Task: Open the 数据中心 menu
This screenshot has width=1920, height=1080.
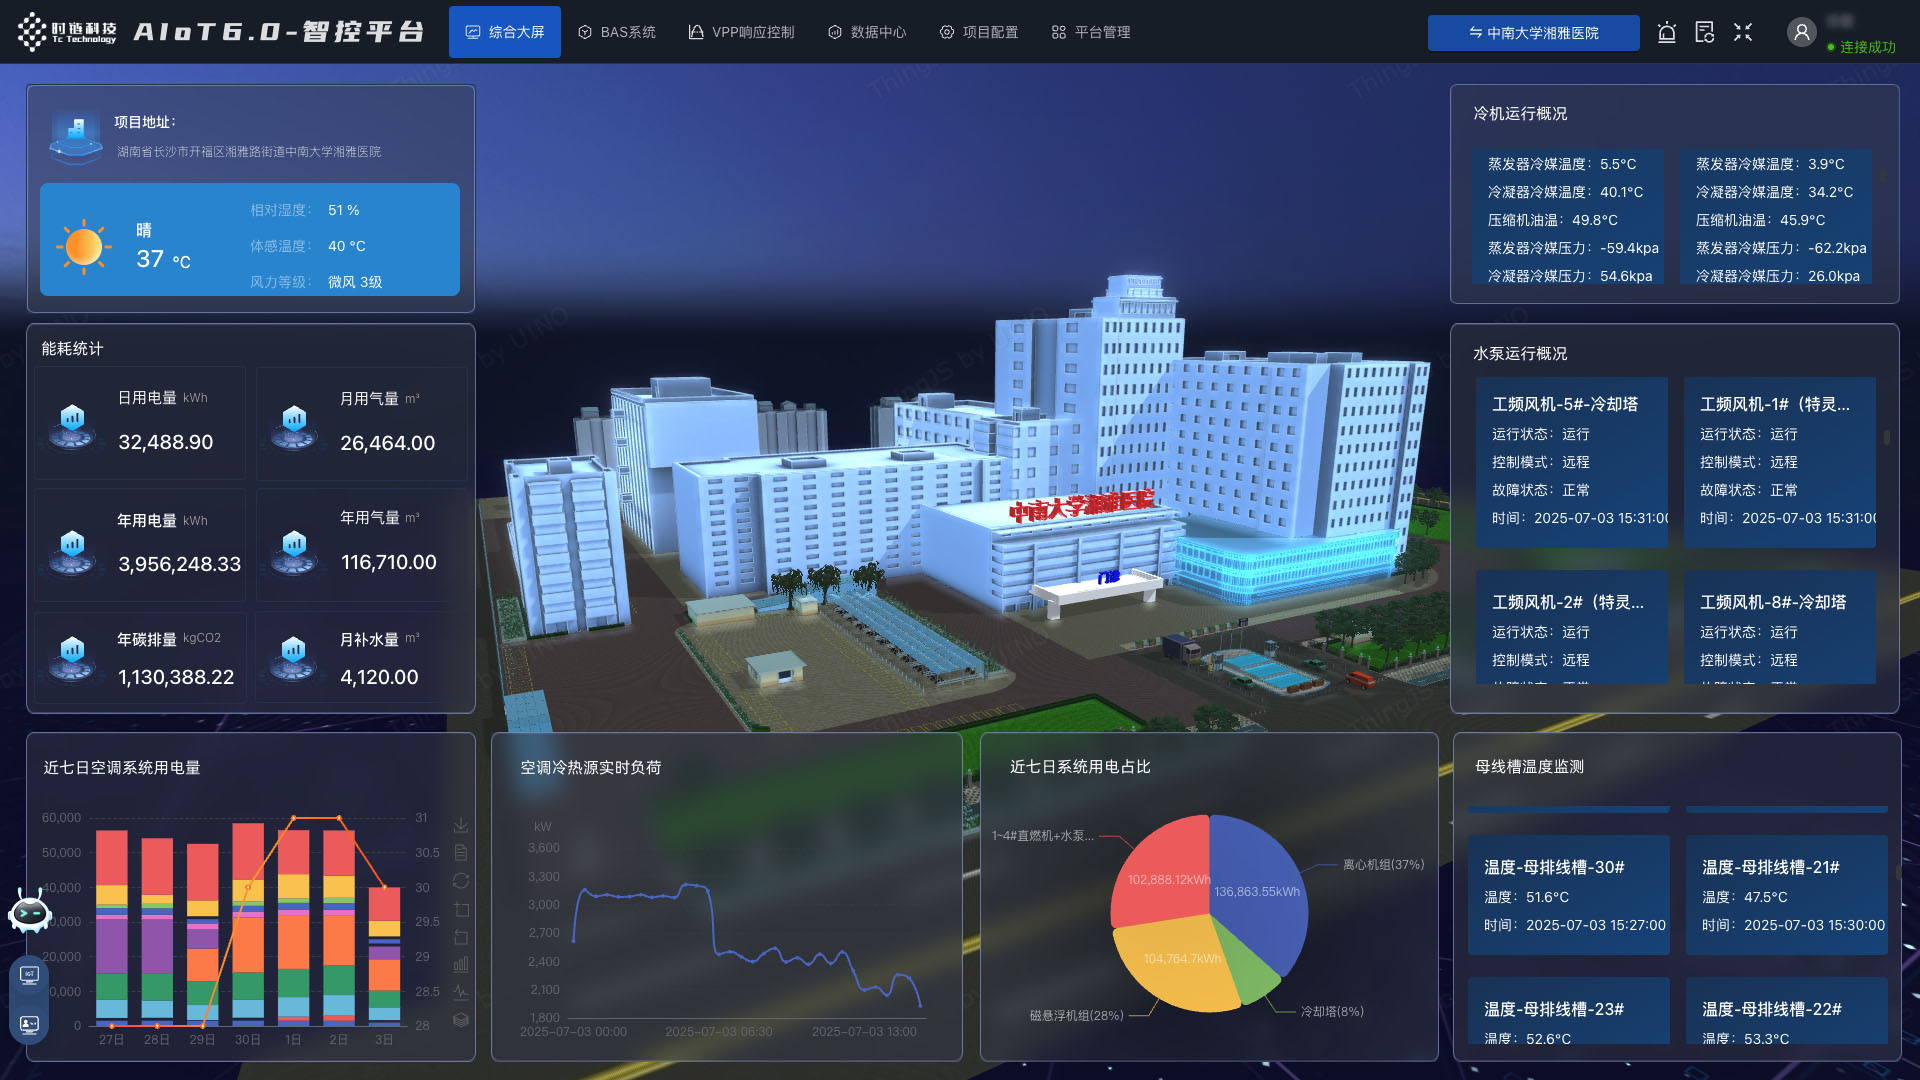Action: [x=867, y=32]
